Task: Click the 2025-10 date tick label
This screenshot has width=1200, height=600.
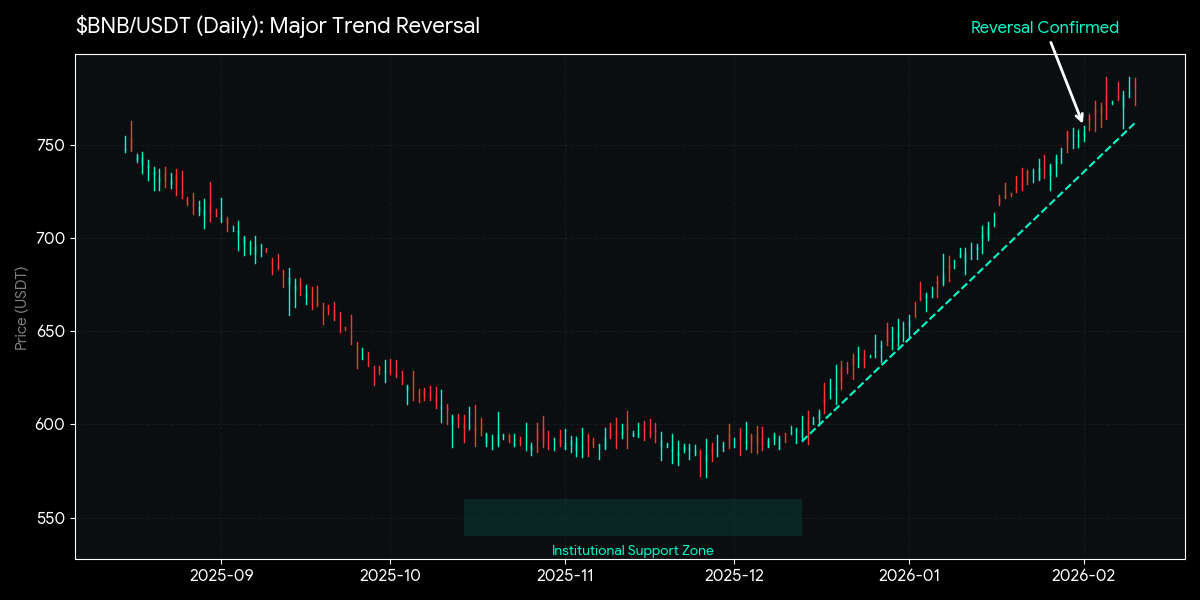Action: (x=390, y=576)
